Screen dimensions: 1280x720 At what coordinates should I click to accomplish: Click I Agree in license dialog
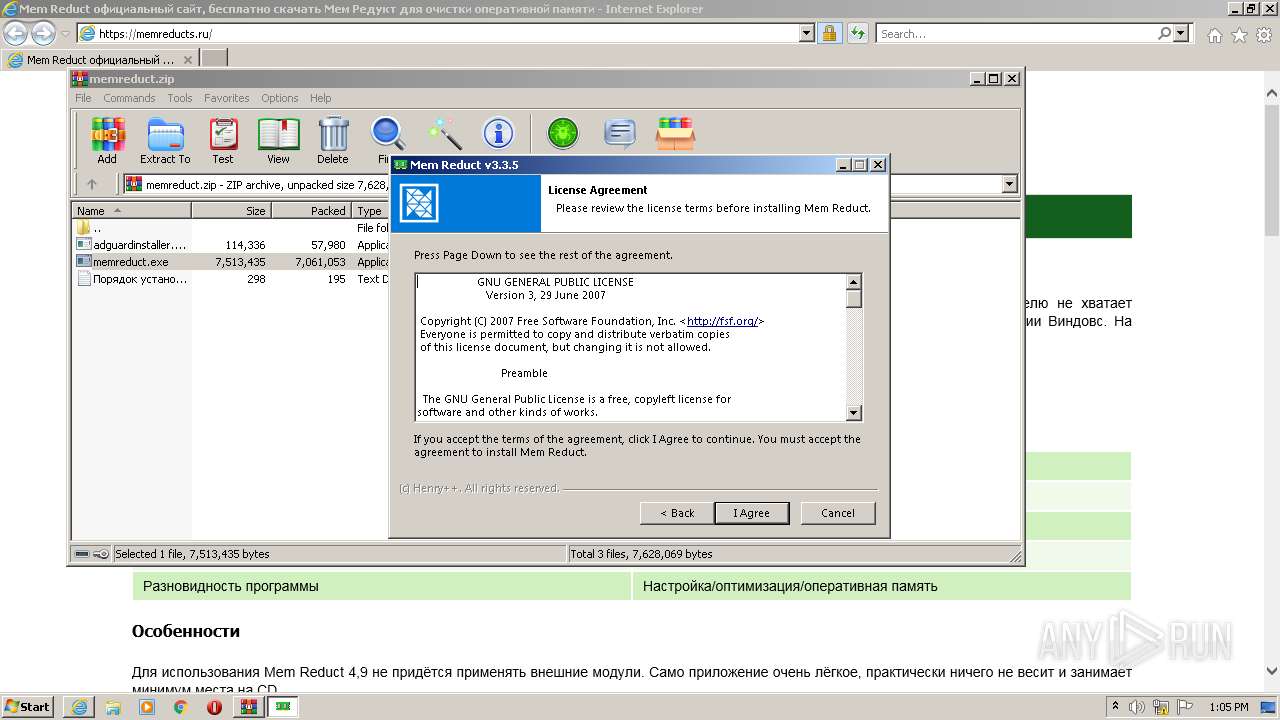(752, 513)
